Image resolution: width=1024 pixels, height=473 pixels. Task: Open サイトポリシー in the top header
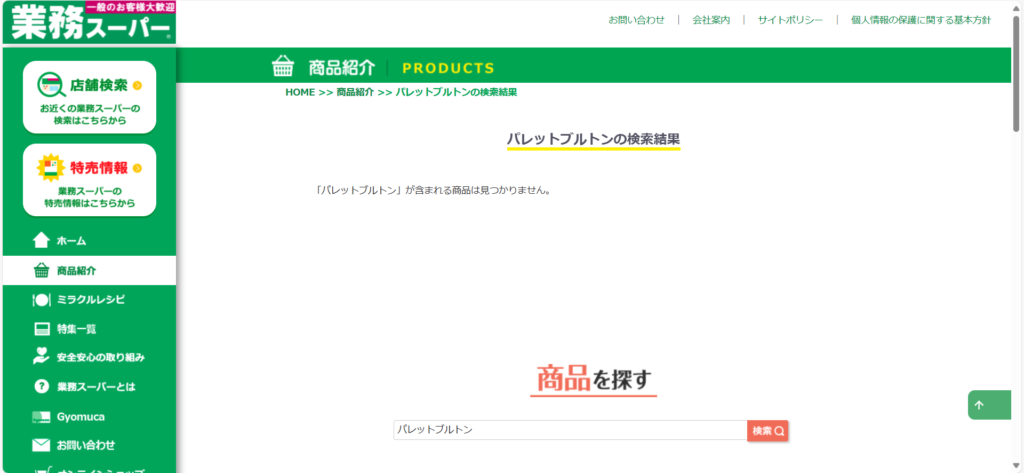790,20
